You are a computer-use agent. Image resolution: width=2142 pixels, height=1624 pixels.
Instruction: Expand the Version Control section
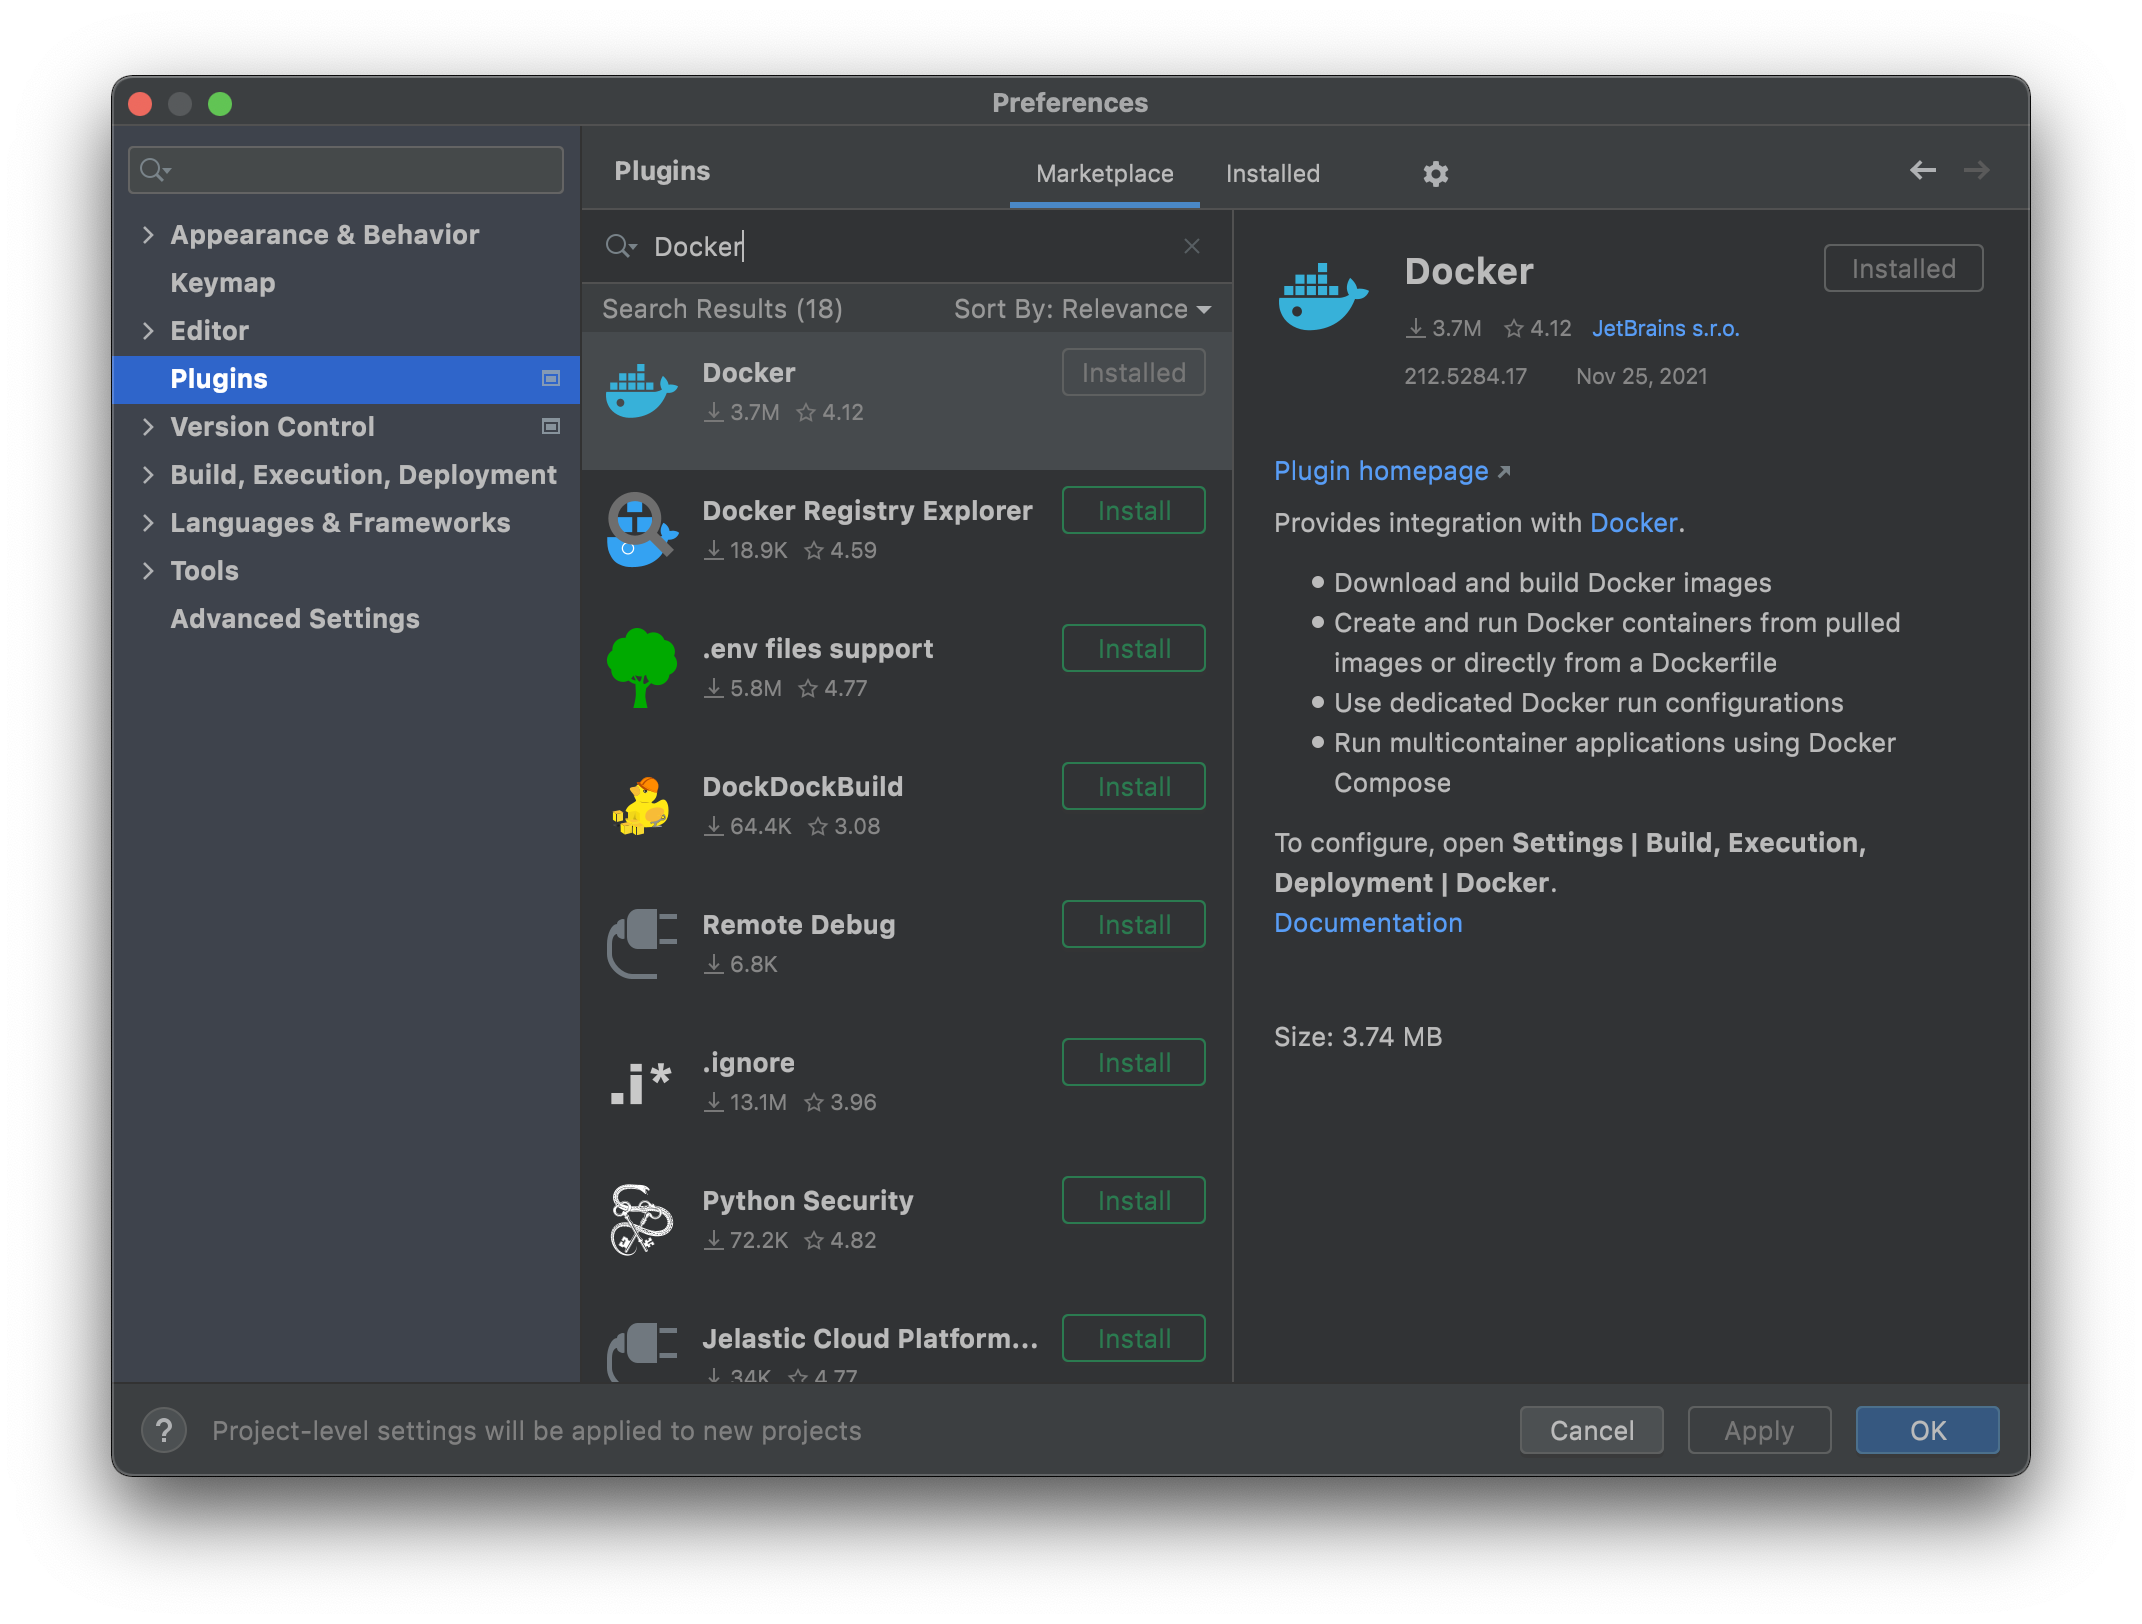coord(148,427)
